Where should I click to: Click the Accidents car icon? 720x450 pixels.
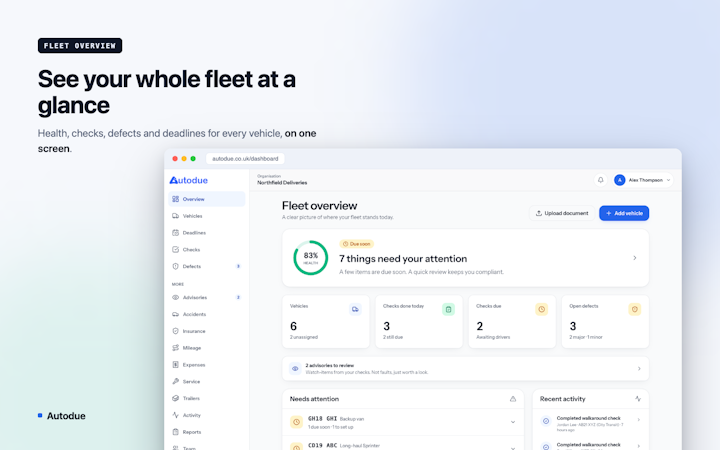pos(175,315)
